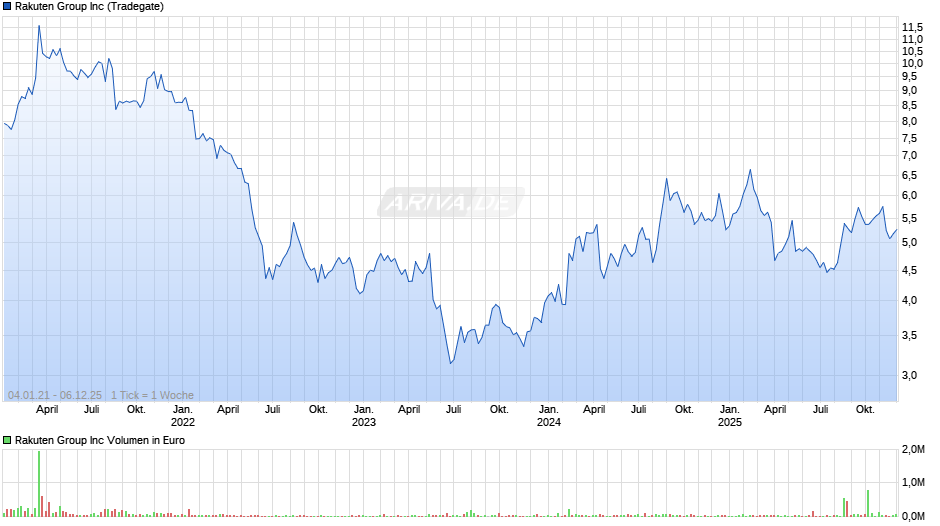Click the green legend square for volume
The height and width of the screenshot is (526, 940).
(7, 440)
